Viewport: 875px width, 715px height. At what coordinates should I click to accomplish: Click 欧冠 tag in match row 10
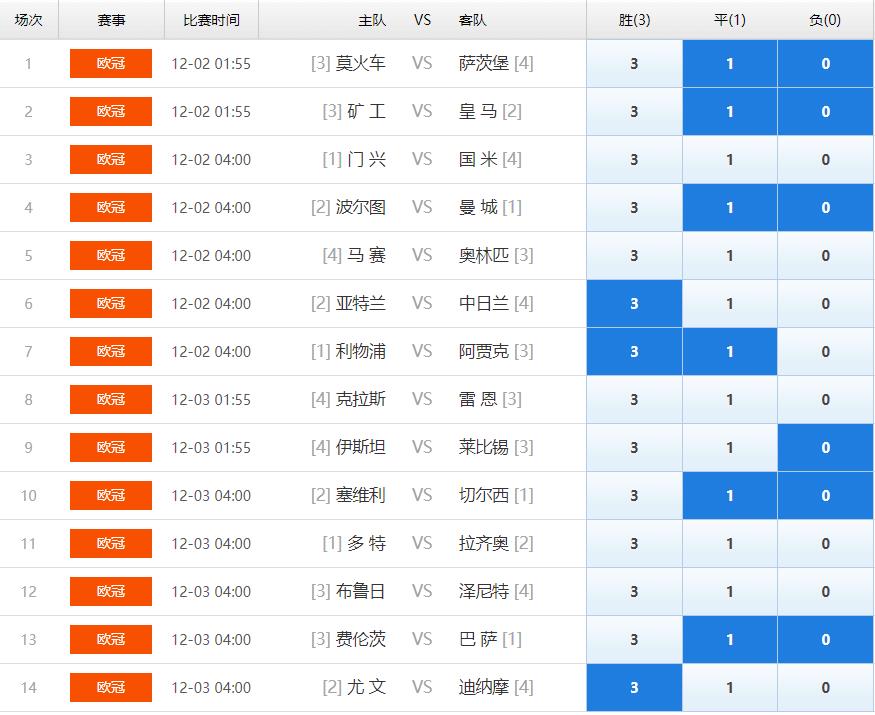[111, 495]
